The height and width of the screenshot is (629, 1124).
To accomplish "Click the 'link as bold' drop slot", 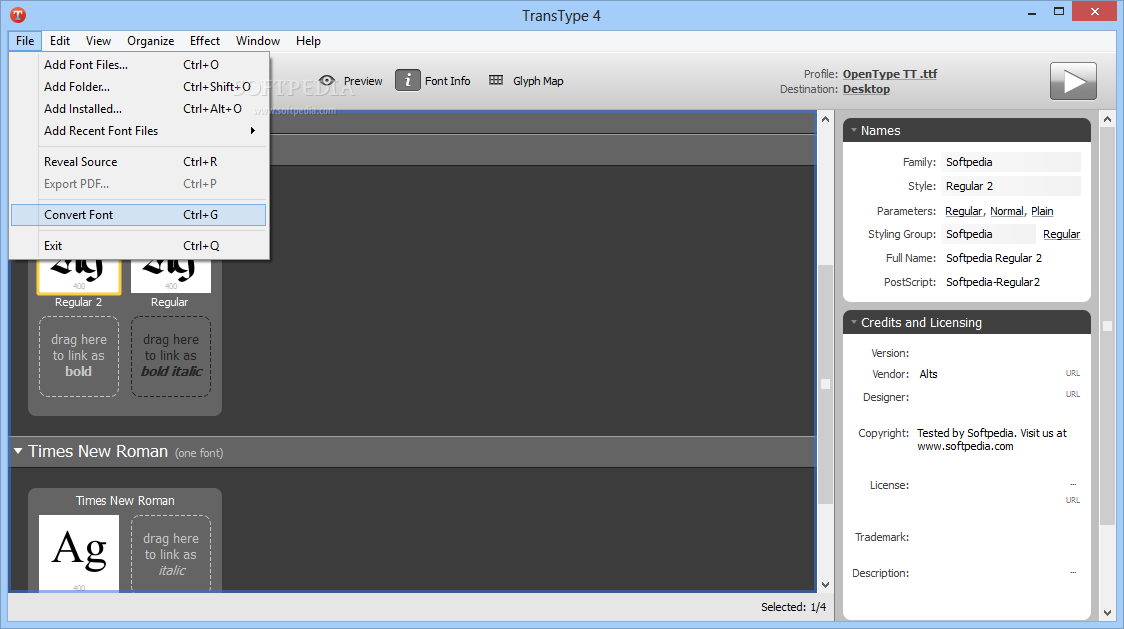I will click(x=79, y=356).
